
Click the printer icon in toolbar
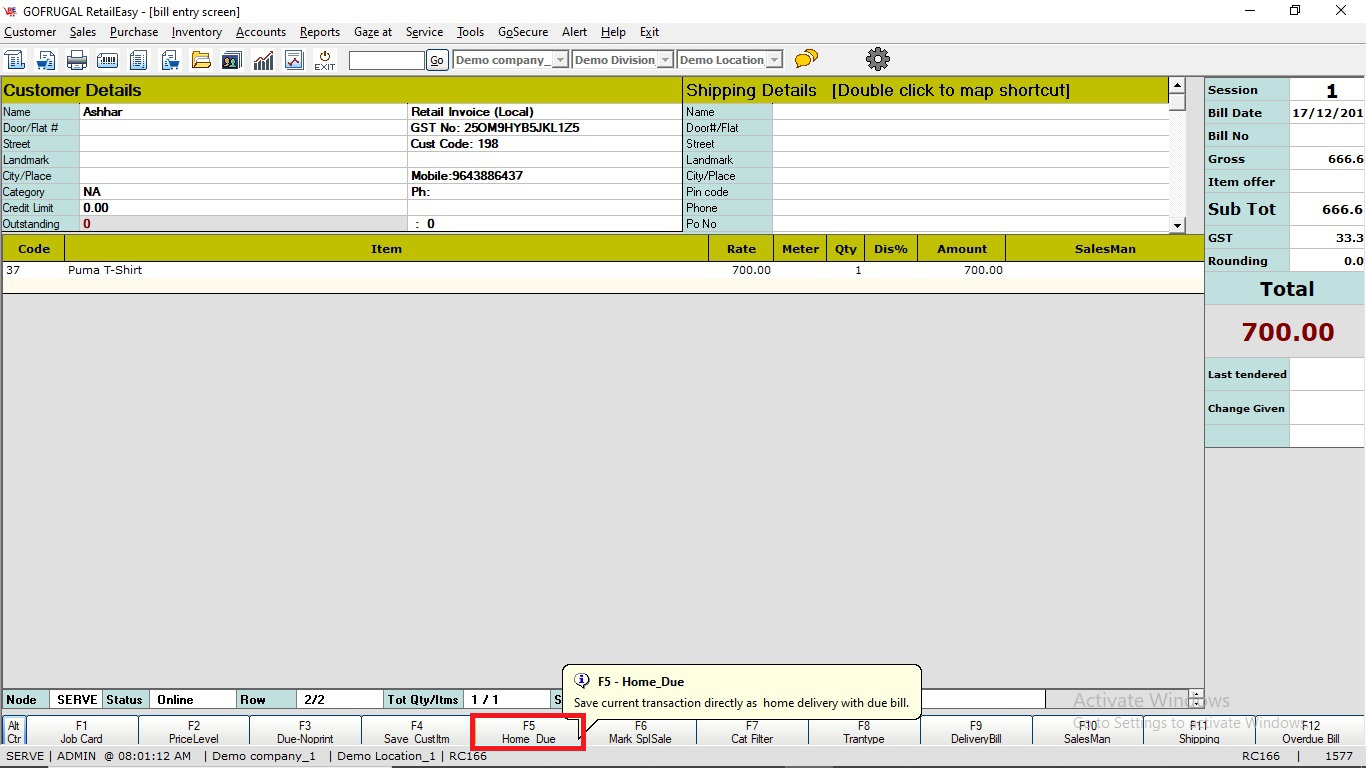tap(77, 60)
